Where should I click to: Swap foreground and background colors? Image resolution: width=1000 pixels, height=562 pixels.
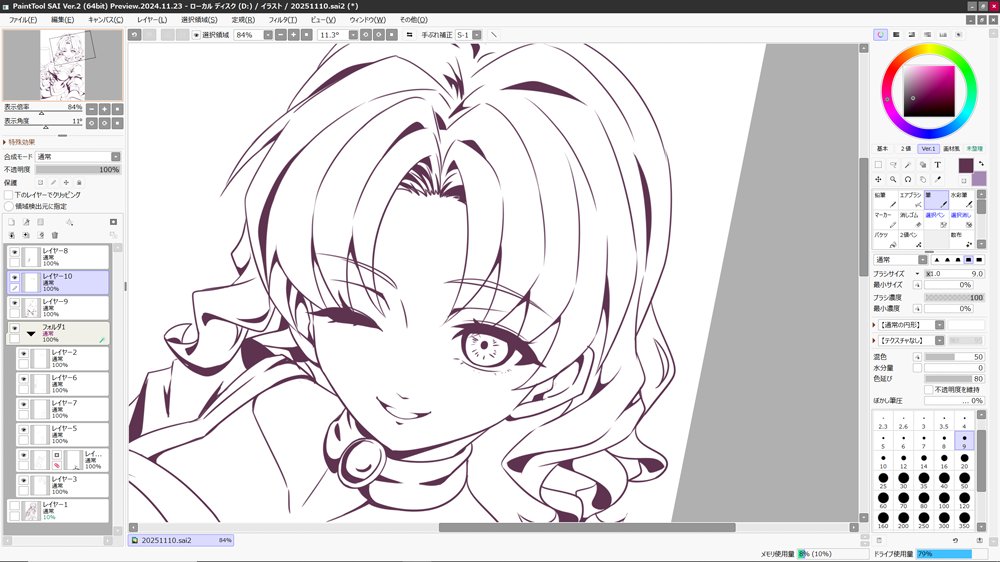coord(981,164)
